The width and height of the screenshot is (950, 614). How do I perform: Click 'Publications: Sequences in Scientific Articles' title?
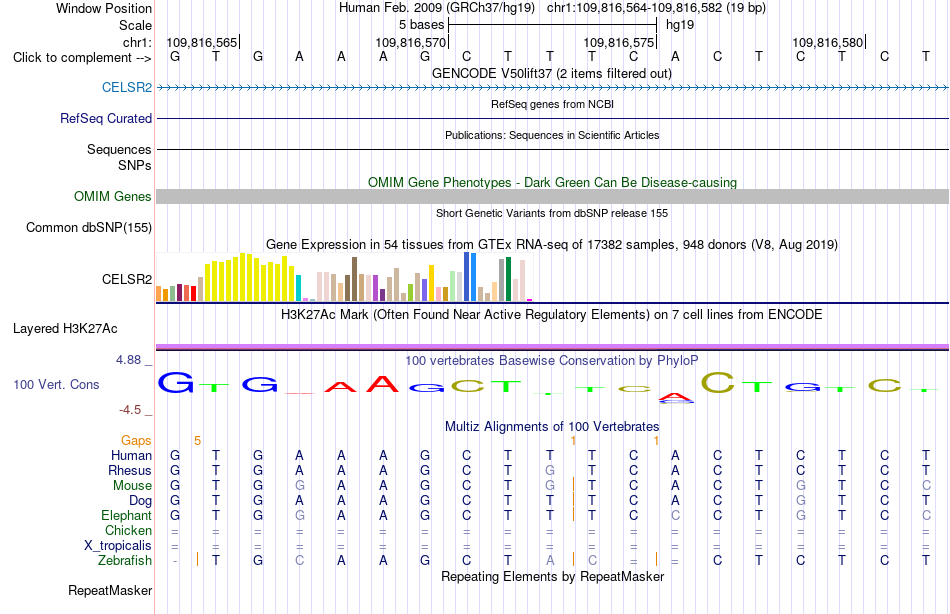tap(552, 135)
